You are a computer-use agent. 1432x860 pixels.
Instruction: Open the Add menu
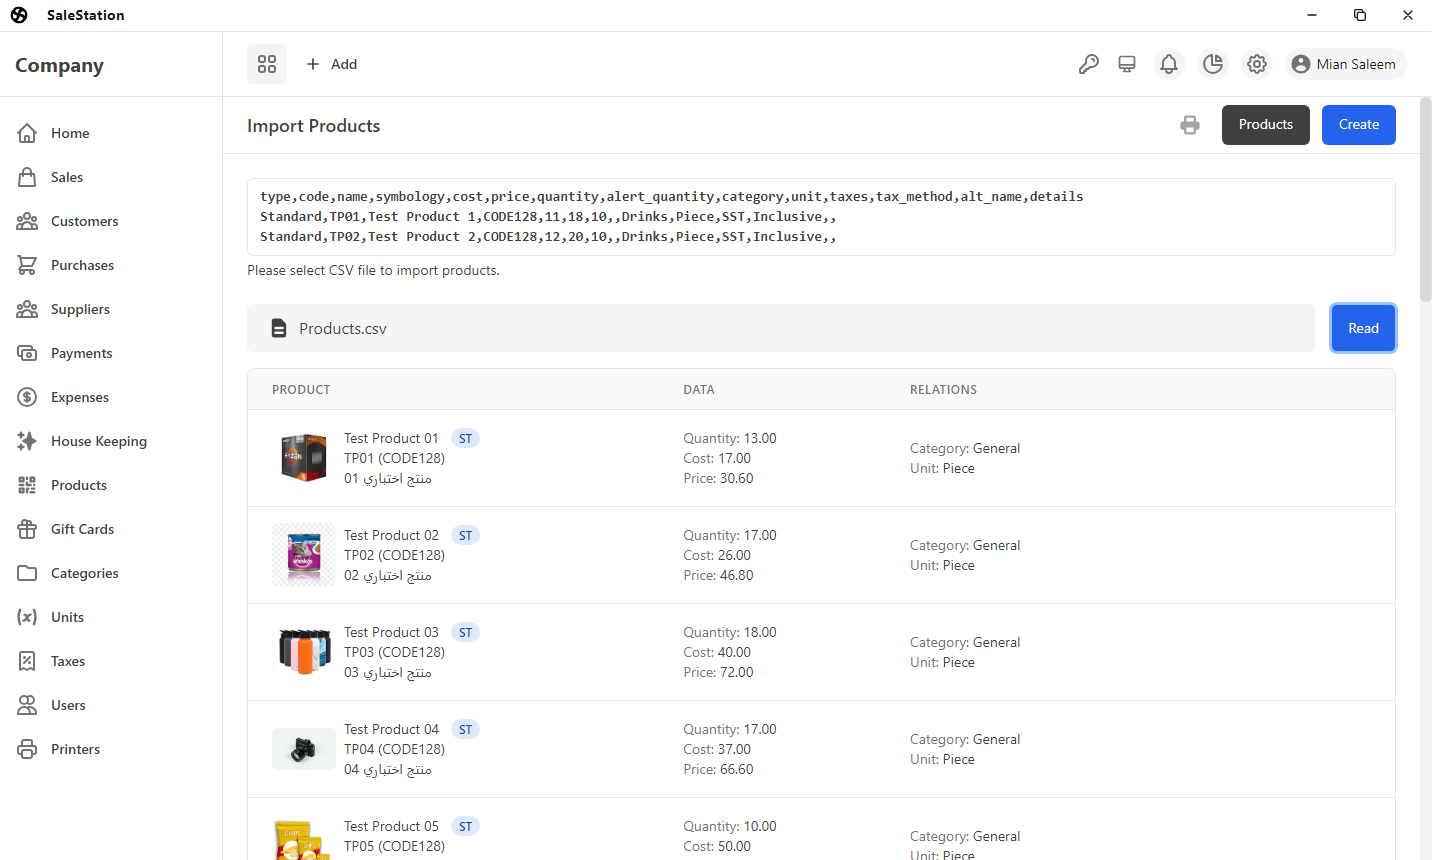coord(332,64)
